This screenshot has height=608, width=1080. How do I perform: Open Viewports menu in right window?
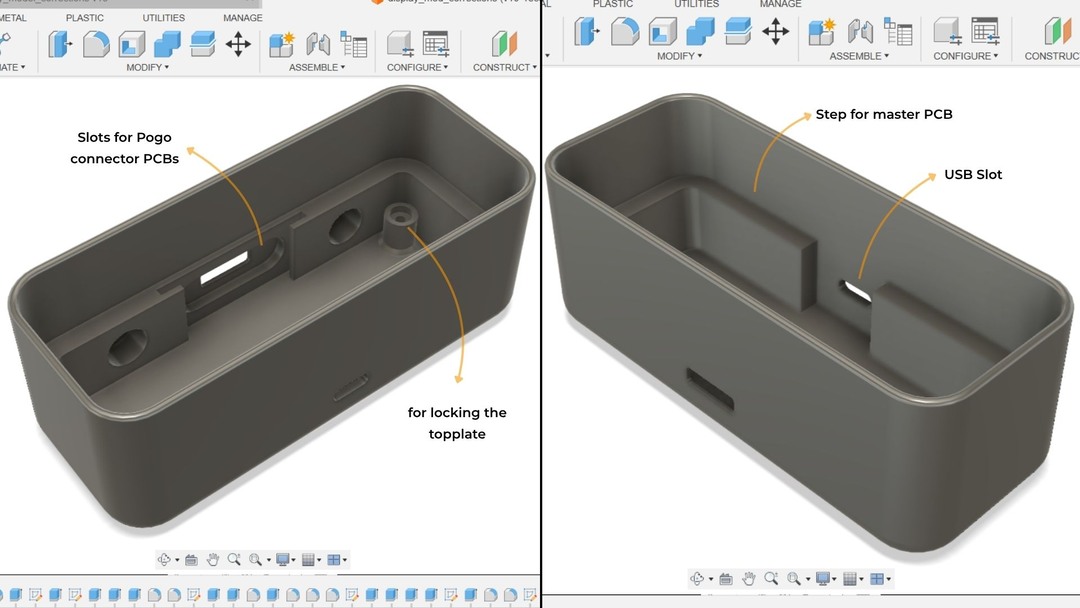(x=879, y=578)
